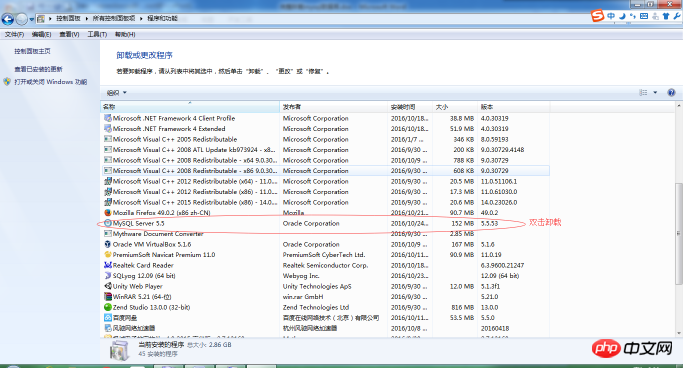This screenshot has height=368, width=683.
Task: Expand breadcrumb arrow before 控制面板
Action: pos(50,19)
